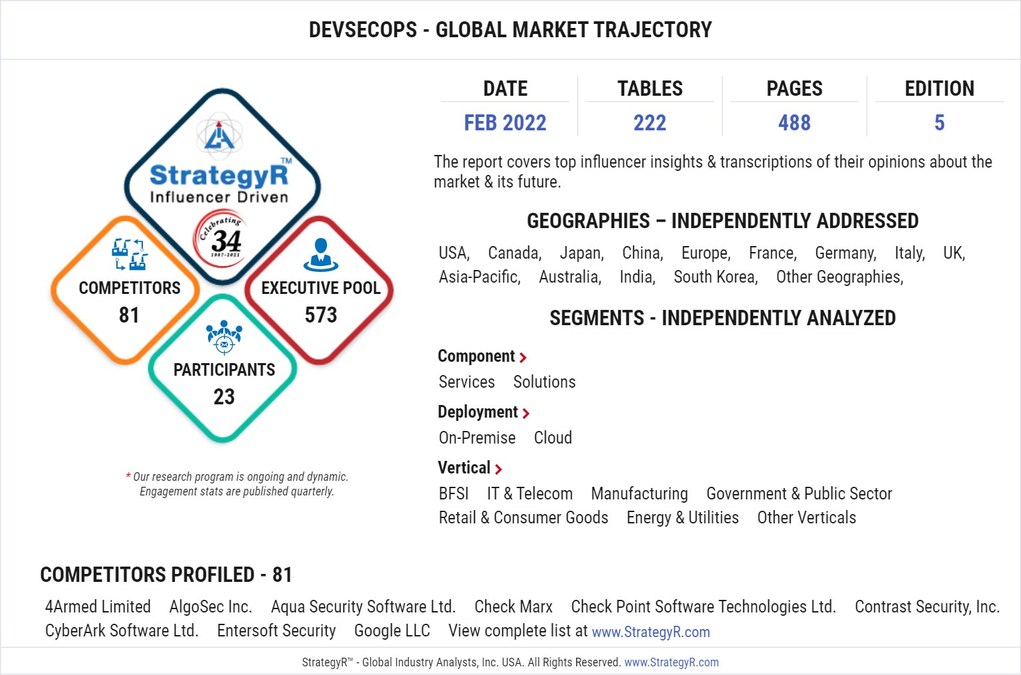Click Japan in geographies list

coord(582,253)
